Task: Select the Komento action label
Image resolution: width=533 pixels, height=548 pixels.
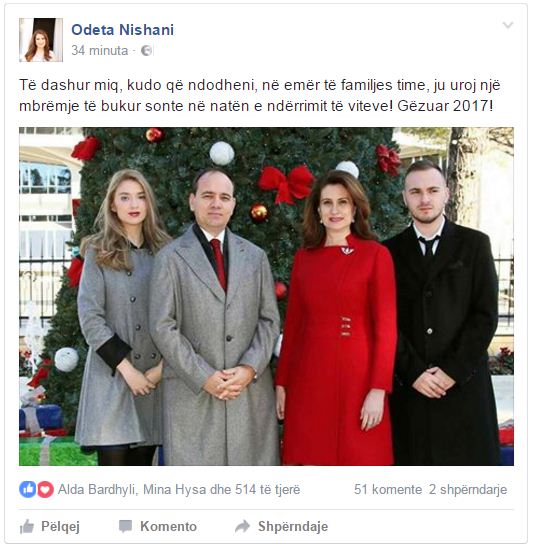Action: 168,526
